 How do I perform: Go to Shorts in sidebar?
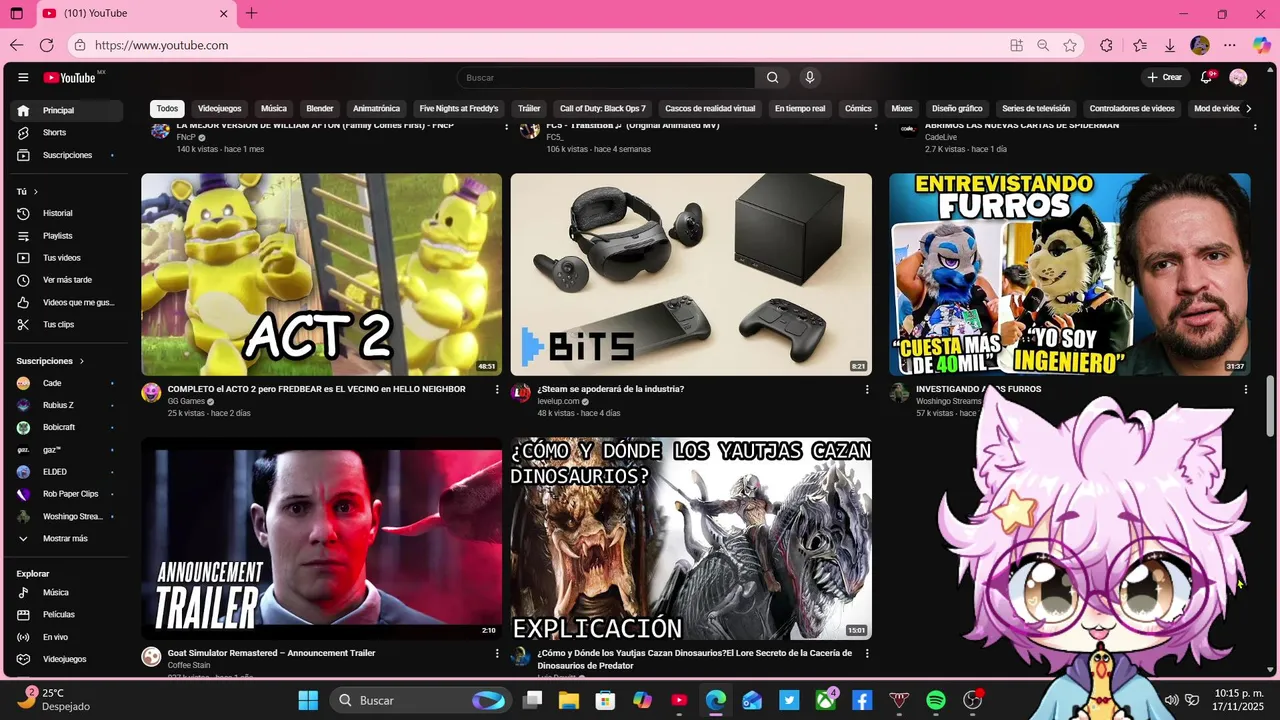coord(66,133)
